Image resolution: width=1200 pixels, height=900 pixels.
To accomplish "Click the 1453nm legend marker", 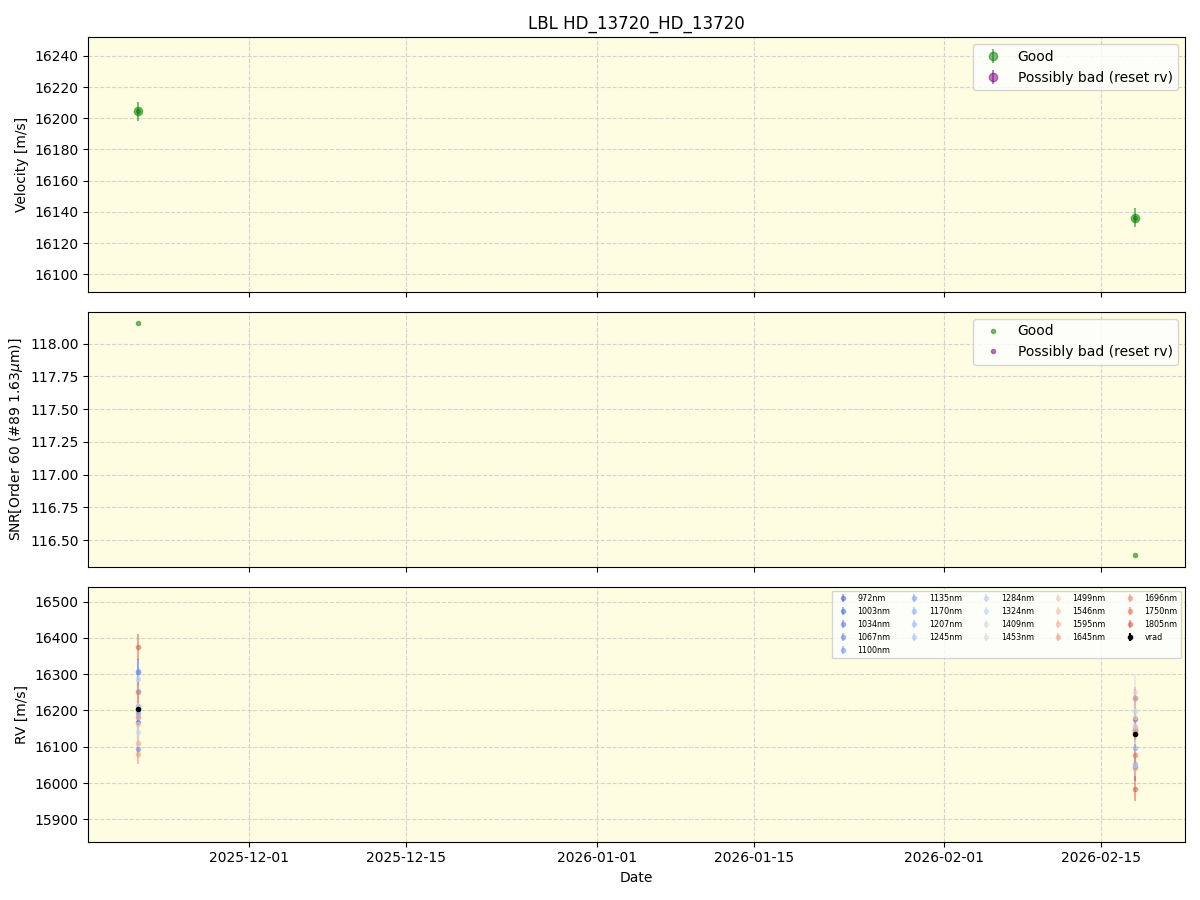I will pyautogui.click(x=986, y=637).
